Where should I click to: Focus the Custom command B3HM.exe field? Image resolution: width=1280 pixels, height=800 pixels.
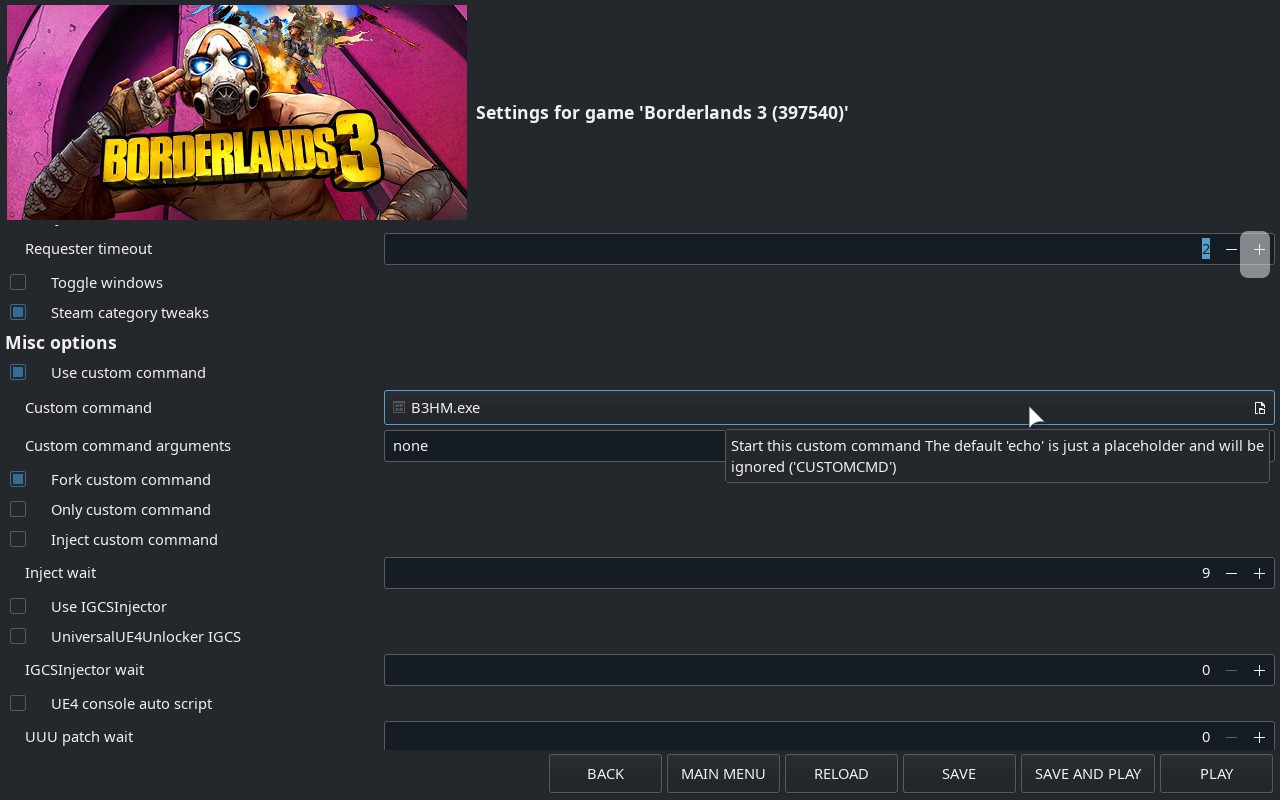click(829, 408)
